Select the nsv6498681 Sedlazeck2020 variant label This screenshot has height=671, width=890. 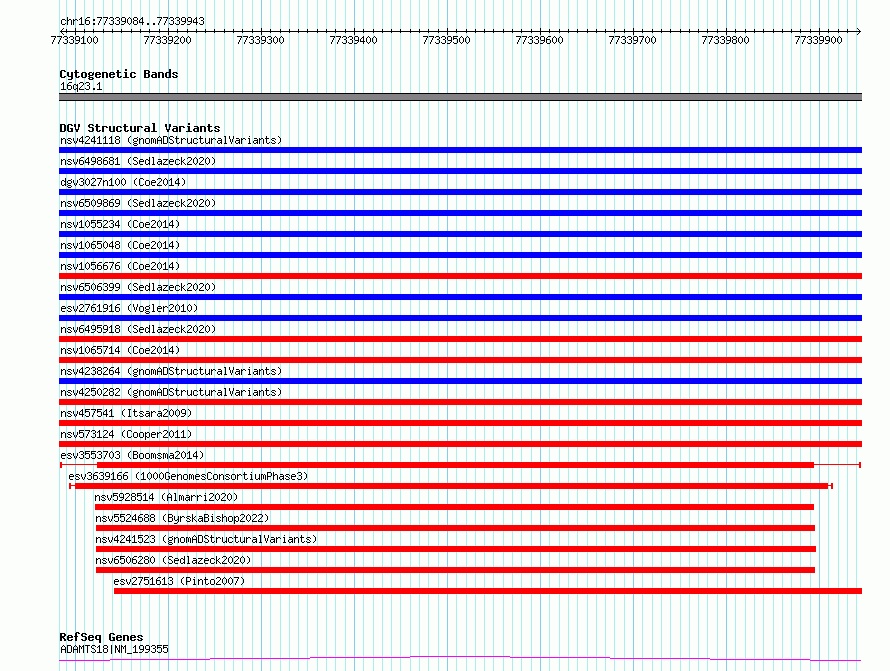tap(138, 161)
